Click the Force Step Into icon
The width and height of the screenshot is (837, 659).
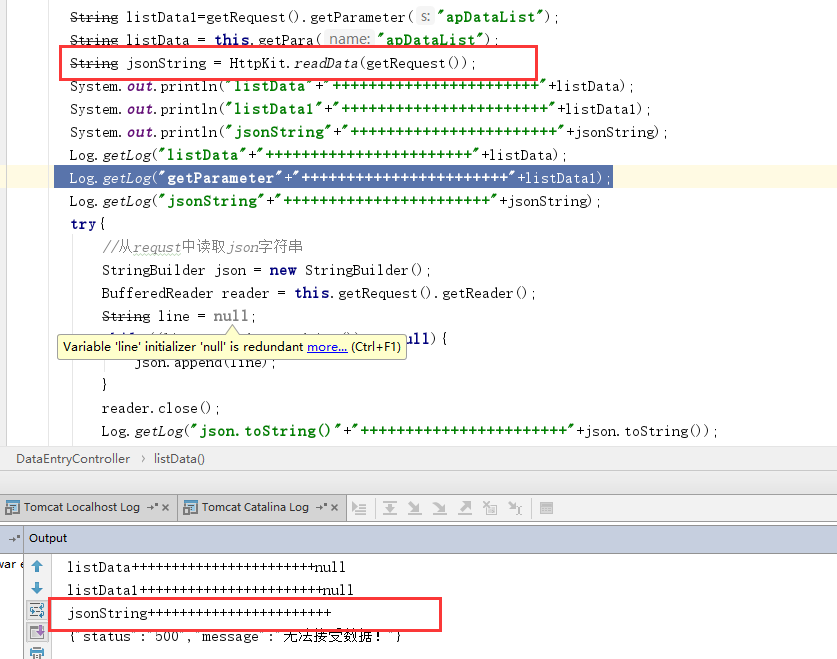point(439,509)
